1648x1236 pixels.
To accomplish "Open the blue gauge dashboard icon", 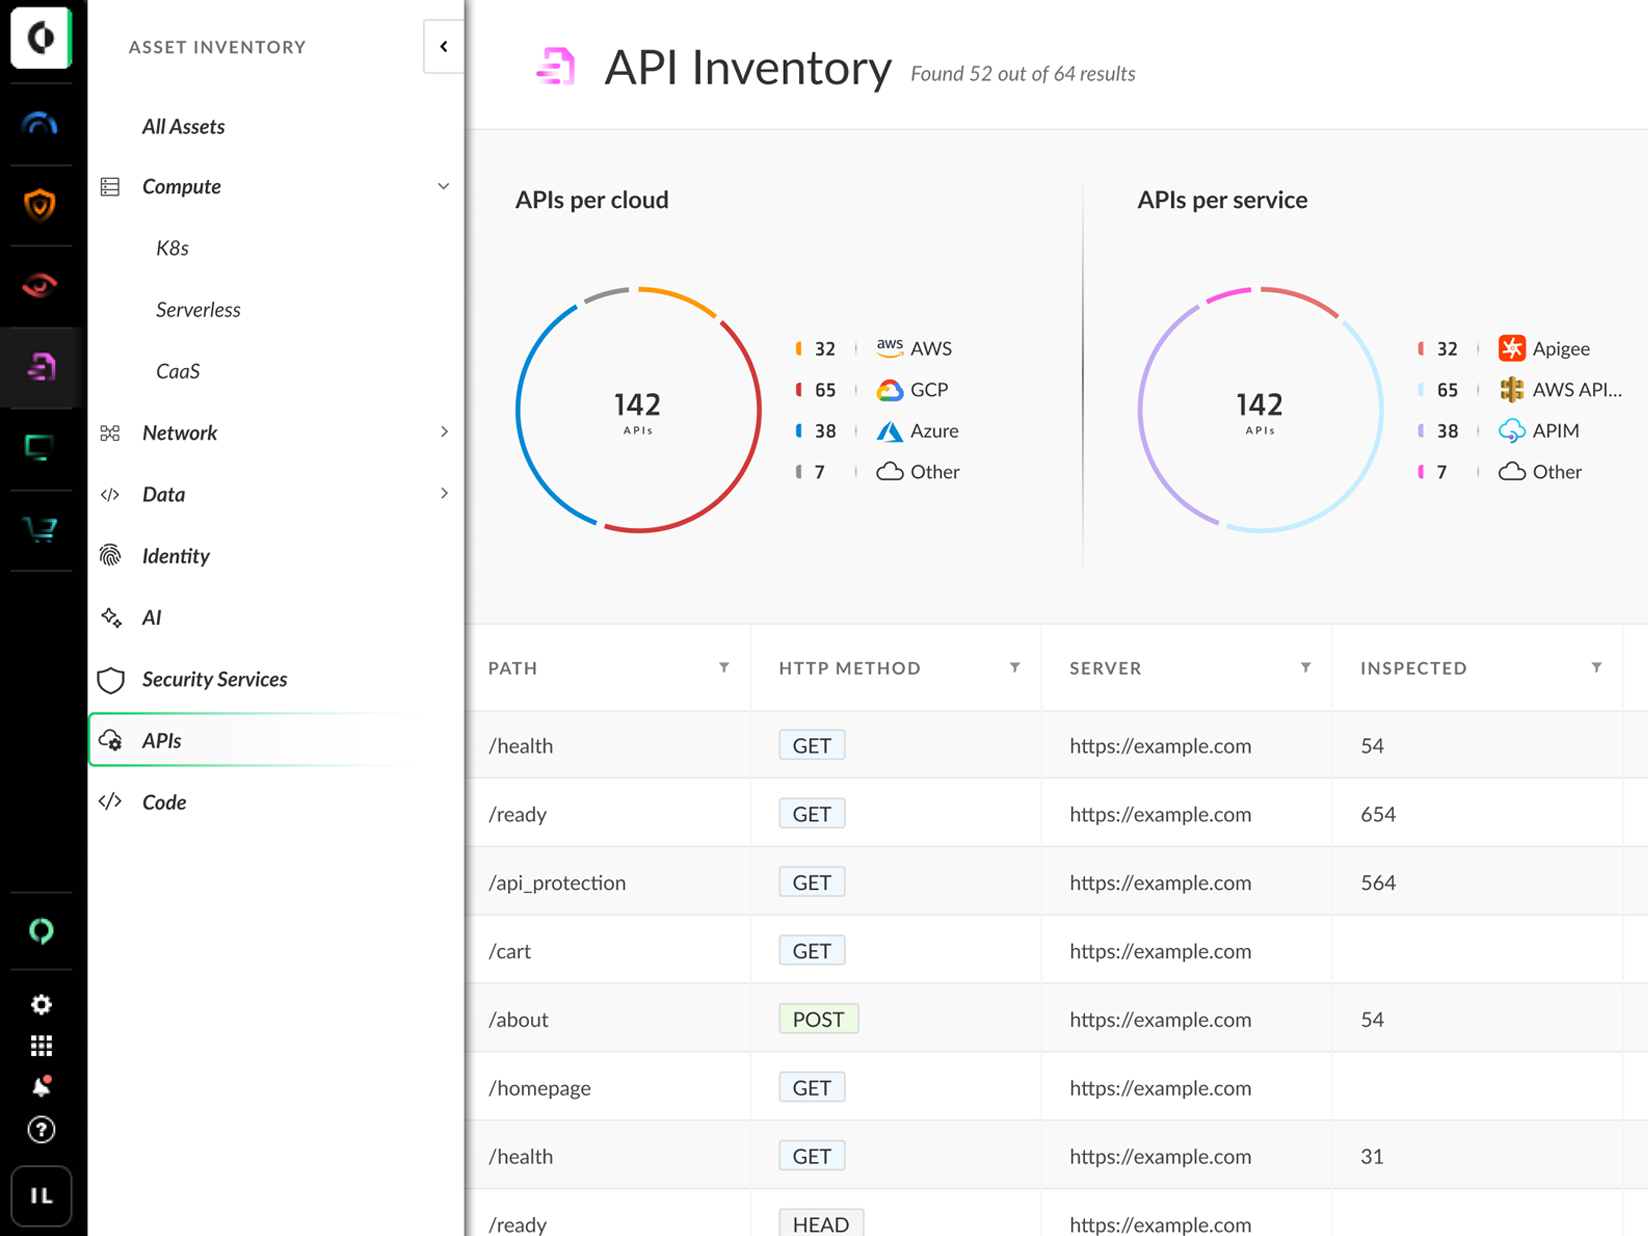I will [x=40, y=124].
